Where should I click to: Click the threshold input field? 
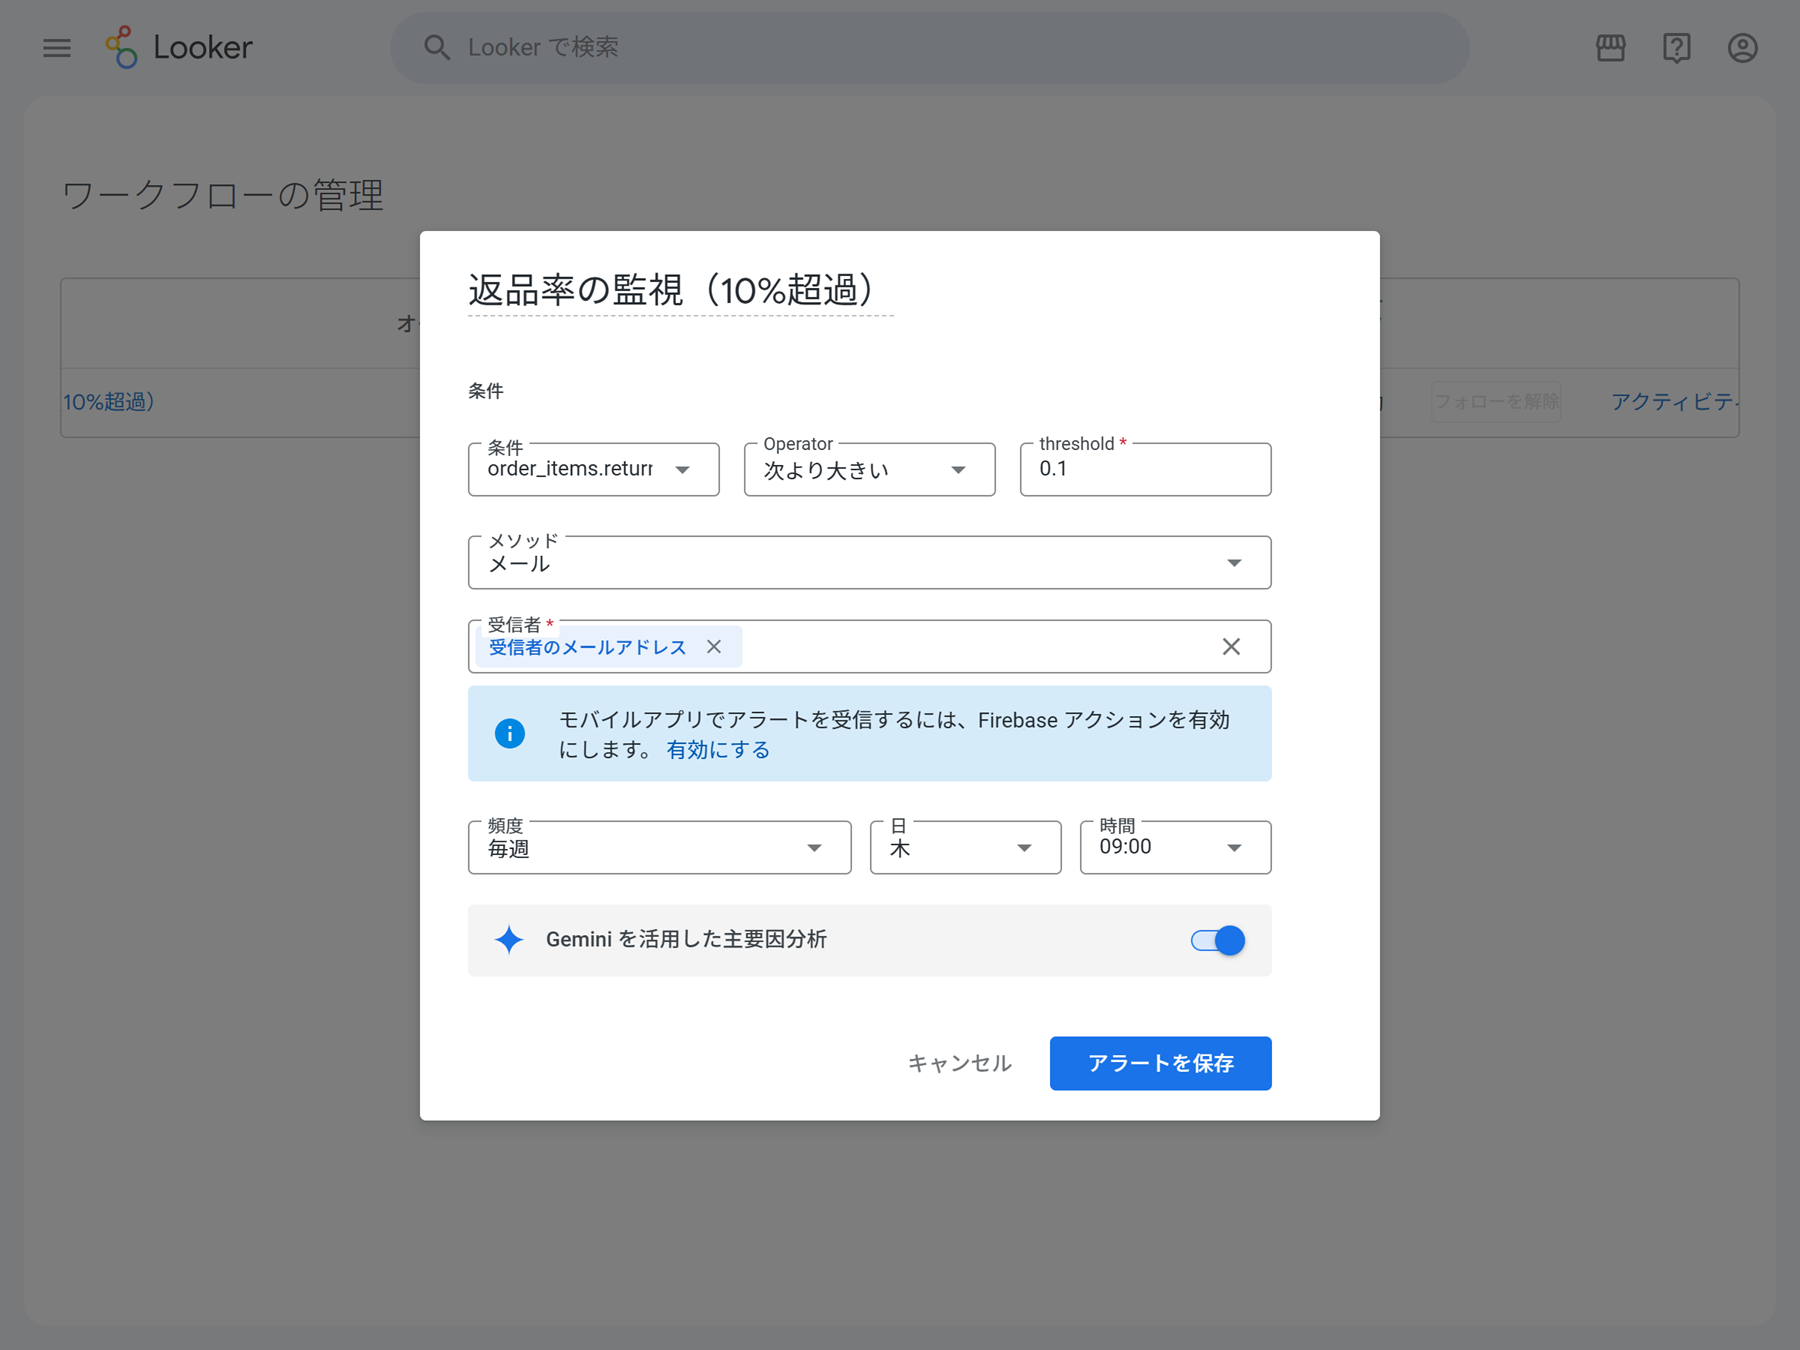click(1146, 469)
